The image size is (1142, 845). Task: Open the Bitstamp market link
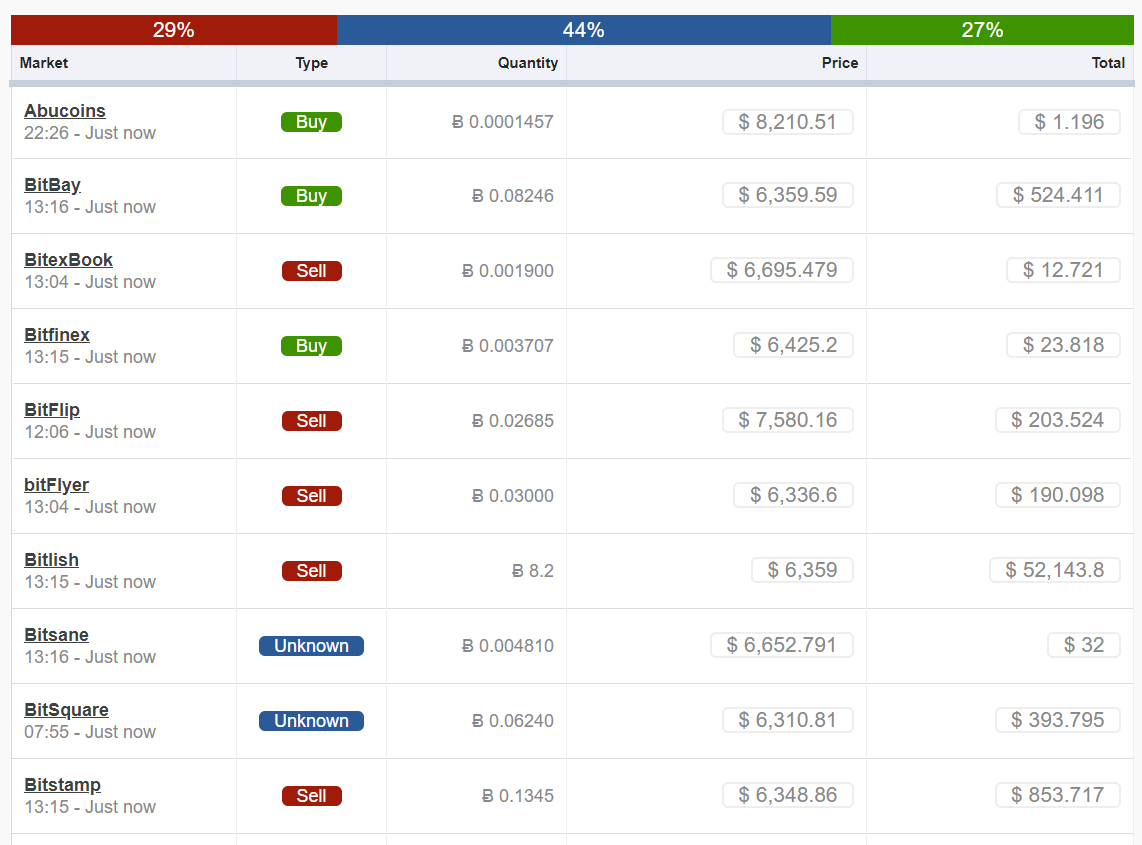(62, 785)
